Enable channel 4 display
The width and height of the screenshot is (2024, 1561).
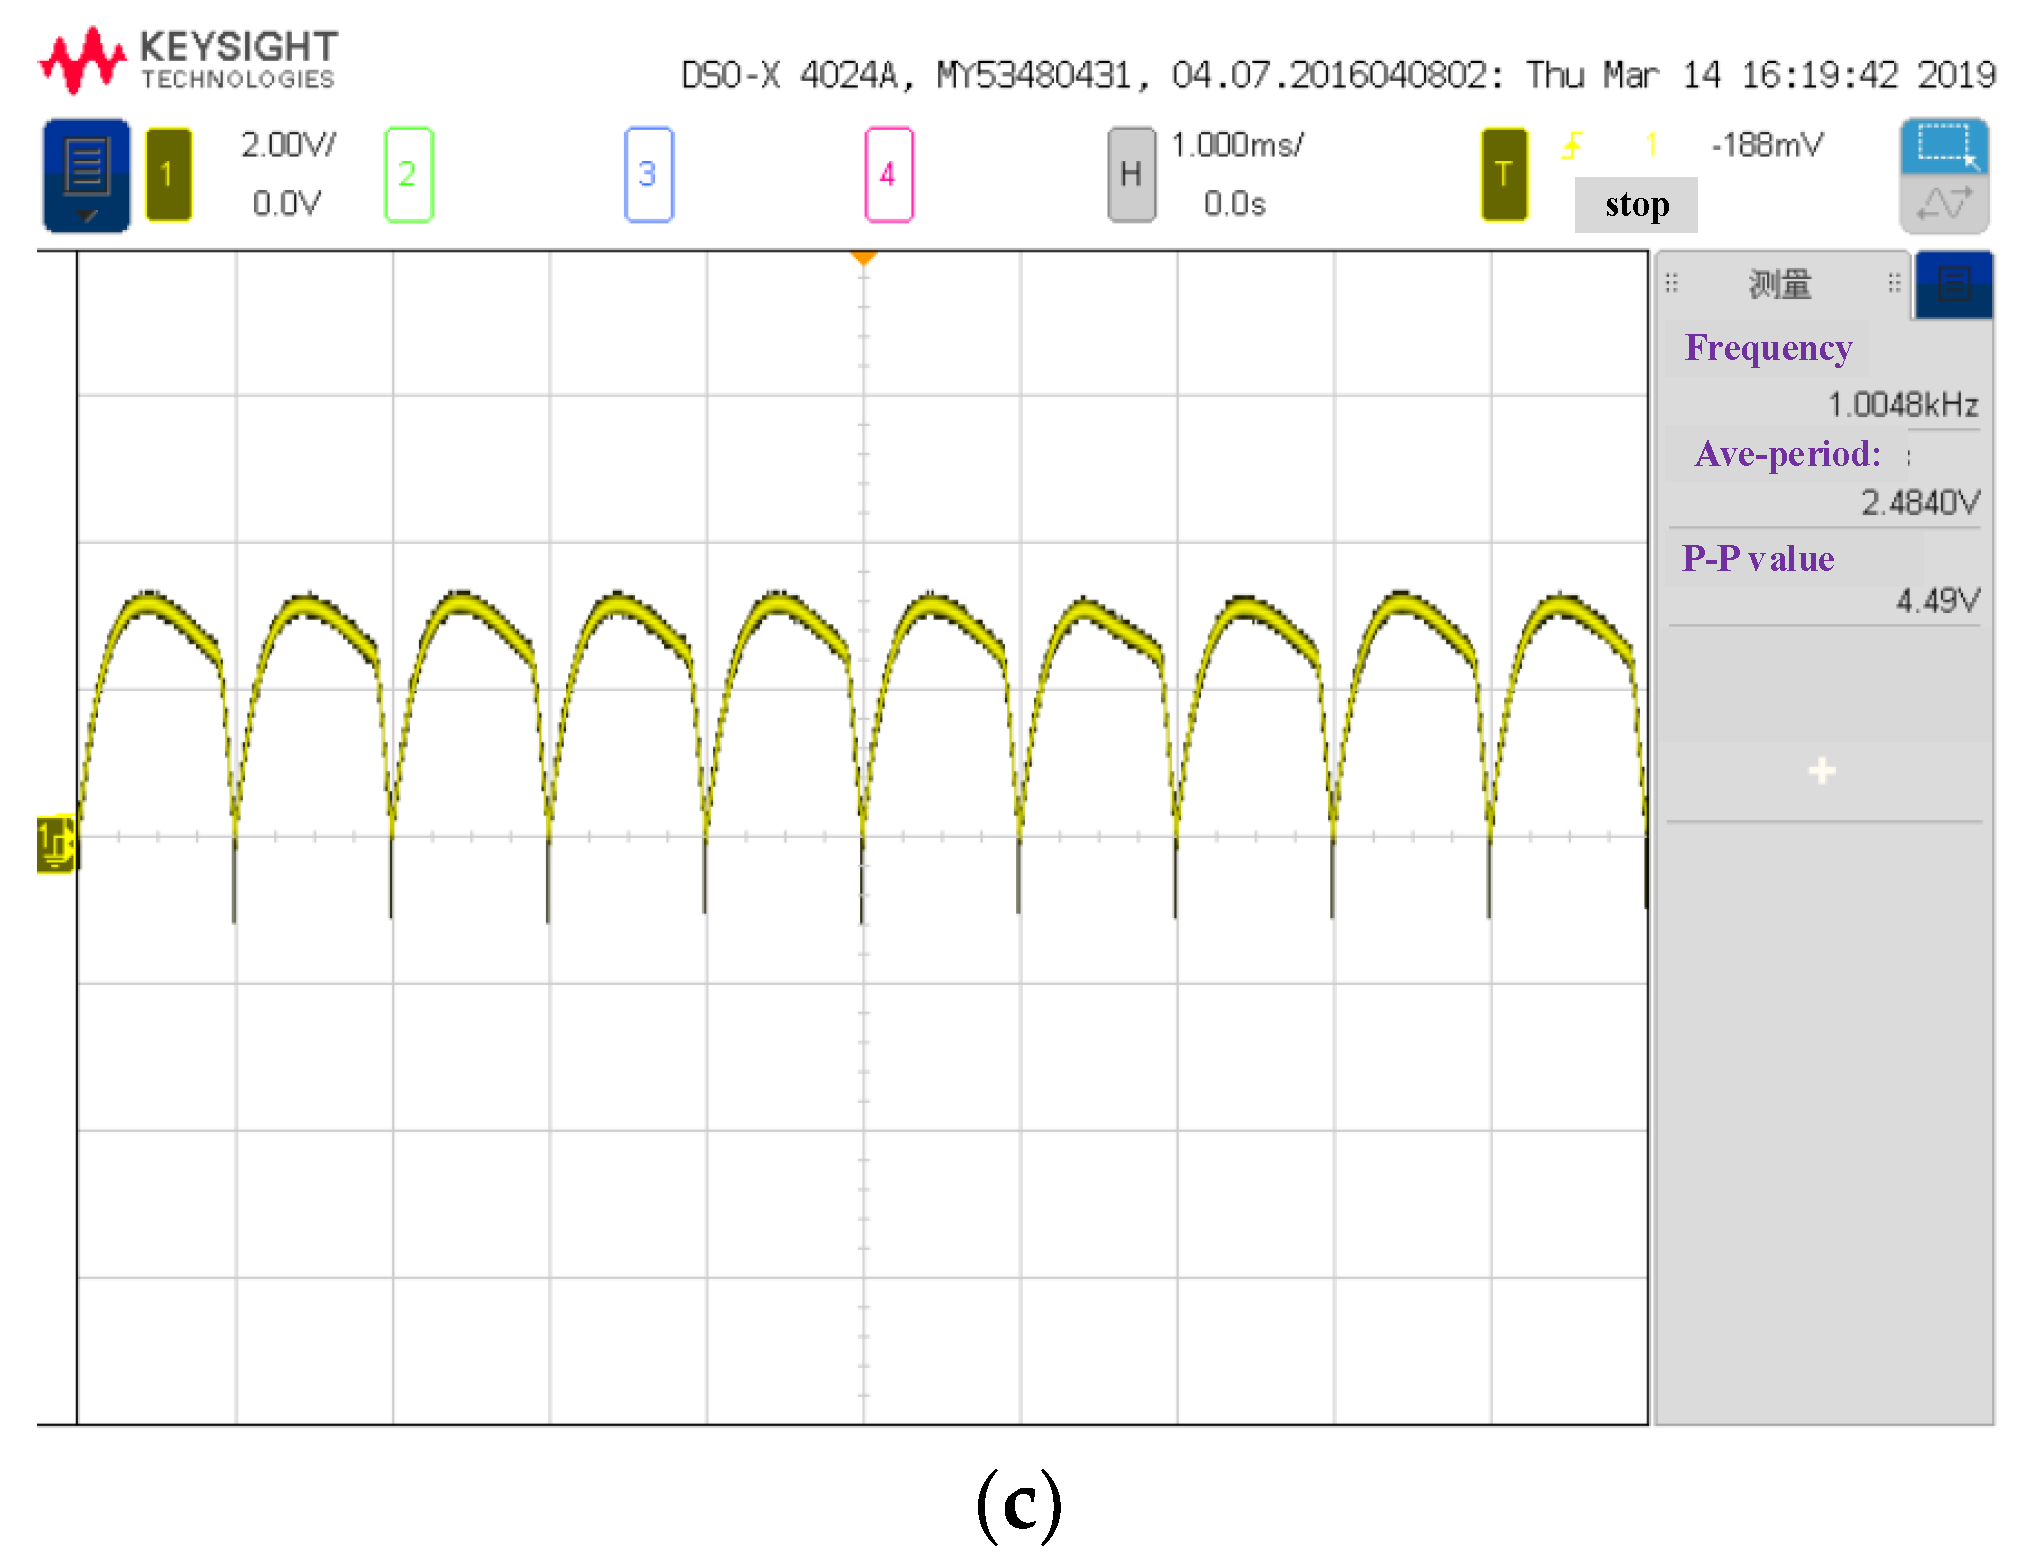click(888, 175)
